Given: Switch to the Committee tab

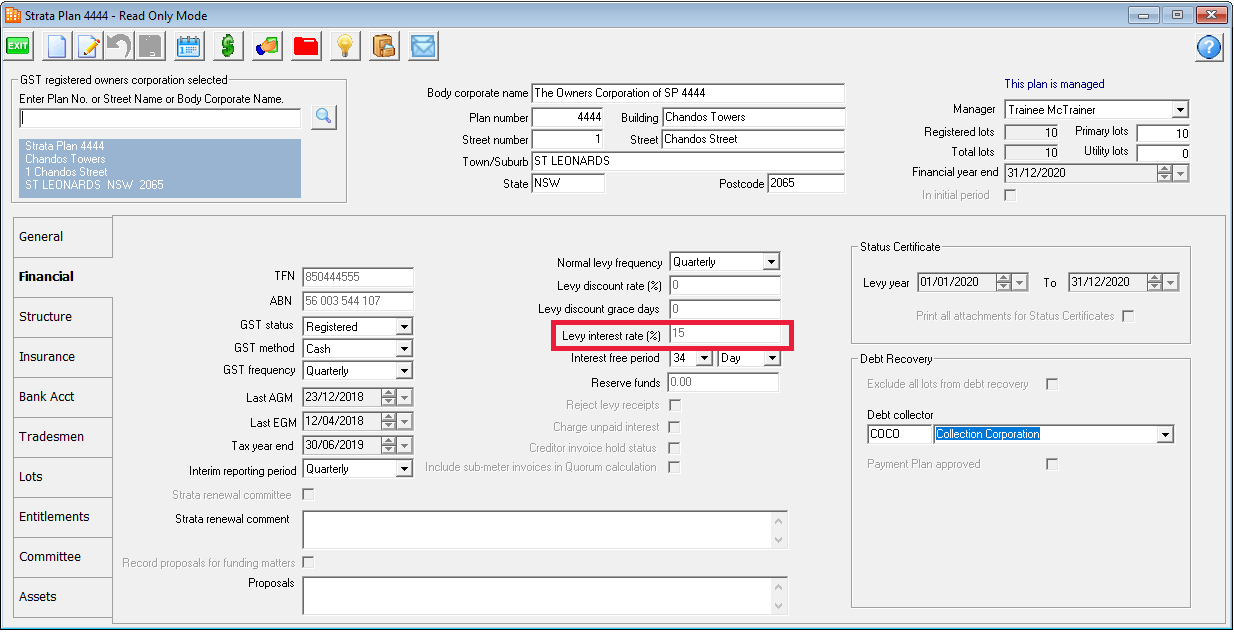Looking at the screenshot, I should point(63,557).
